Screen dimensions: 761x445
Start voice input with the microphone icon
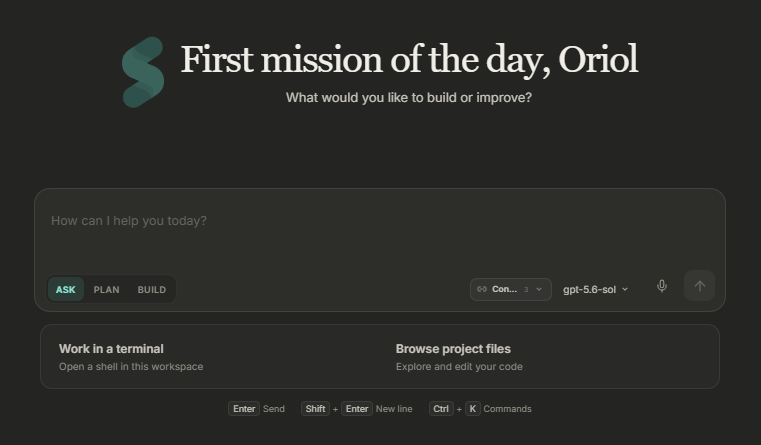[x=662, y=286]
